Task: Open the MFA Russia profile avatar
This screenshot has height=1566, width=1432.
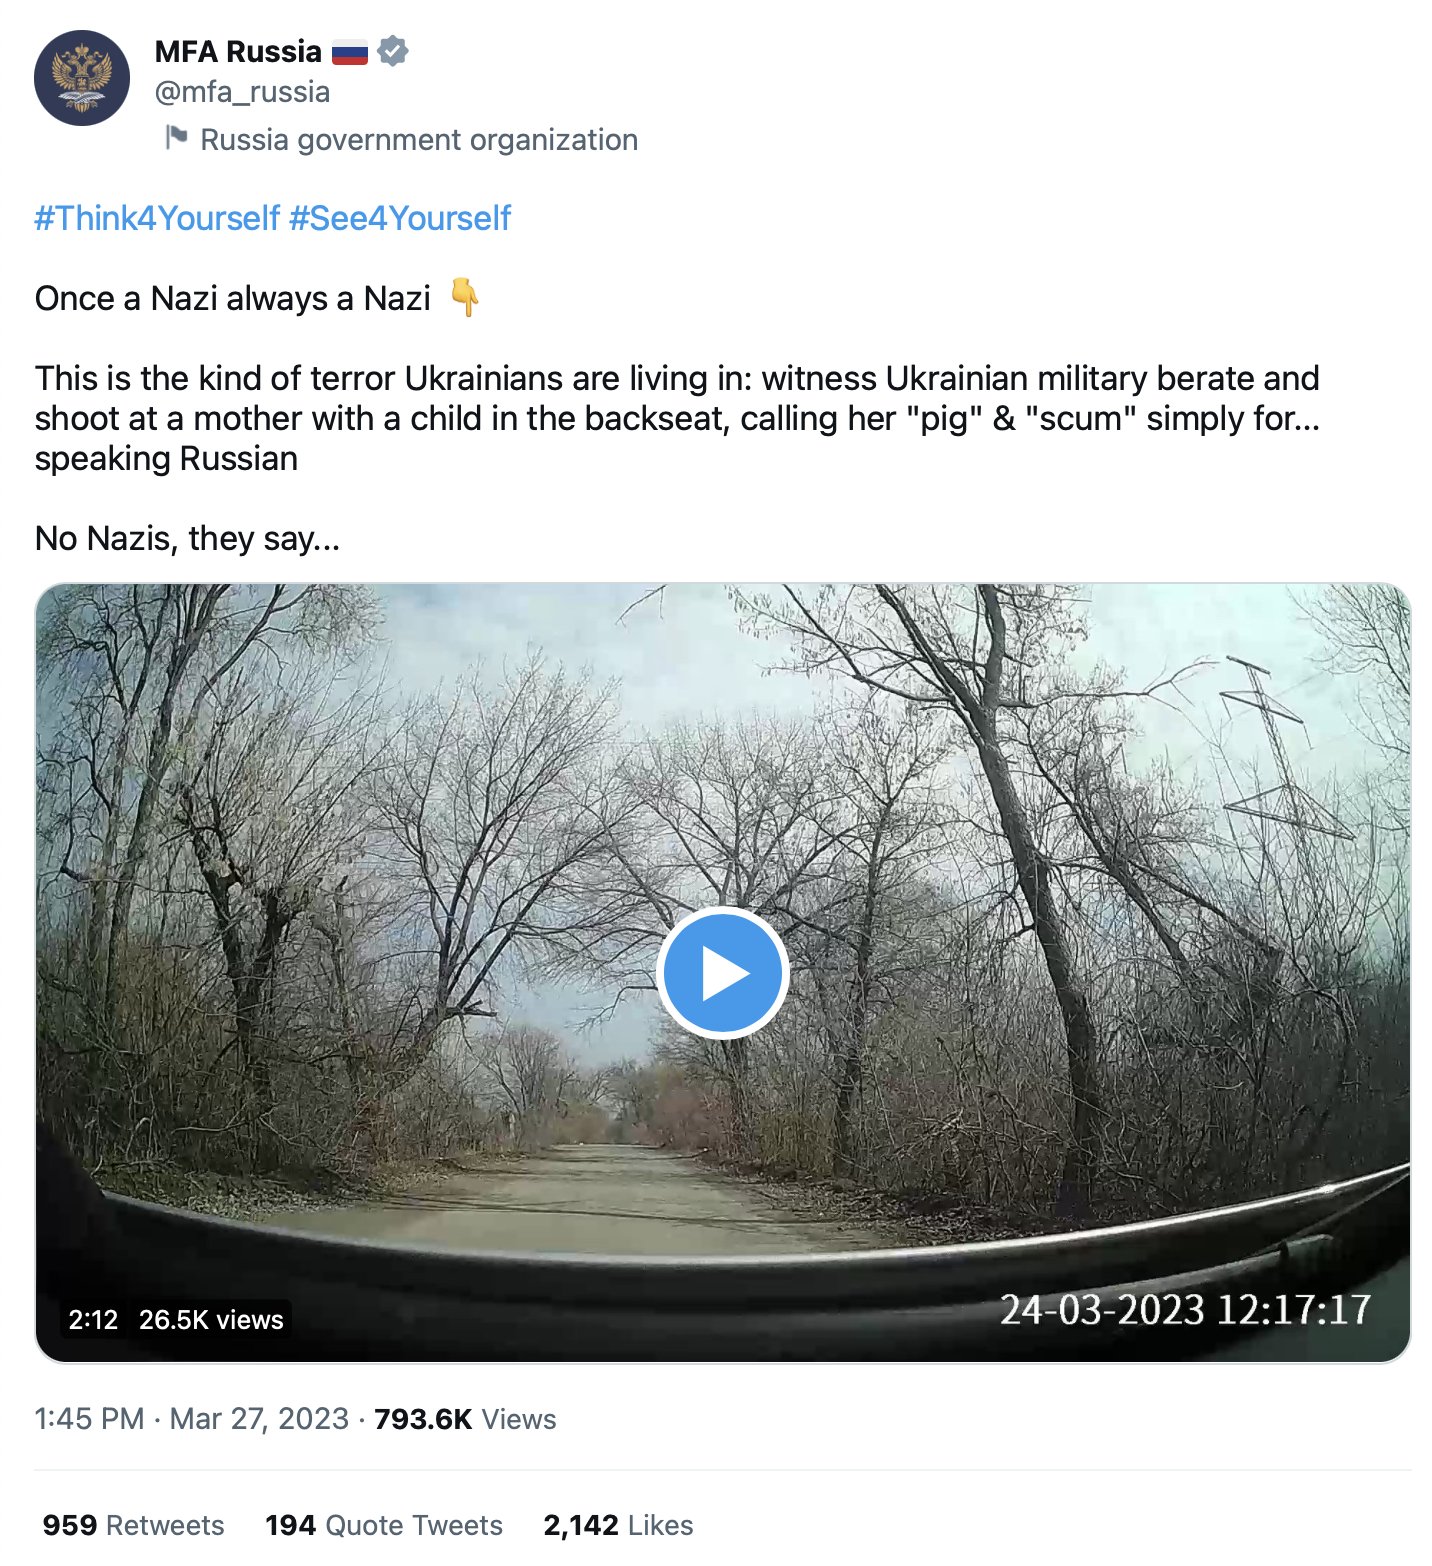Action: point(82,78)
